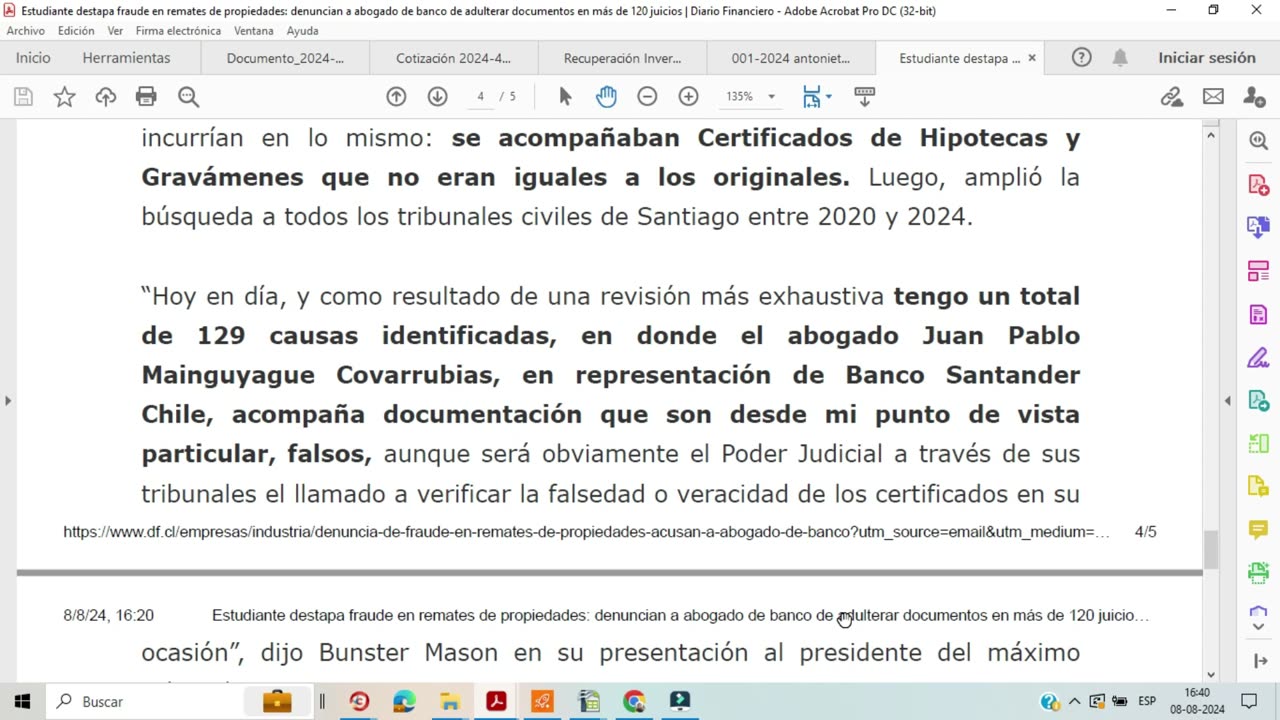Click the page number field
Viewport: 1280px width, 720px height.
(x=481, y=97)
